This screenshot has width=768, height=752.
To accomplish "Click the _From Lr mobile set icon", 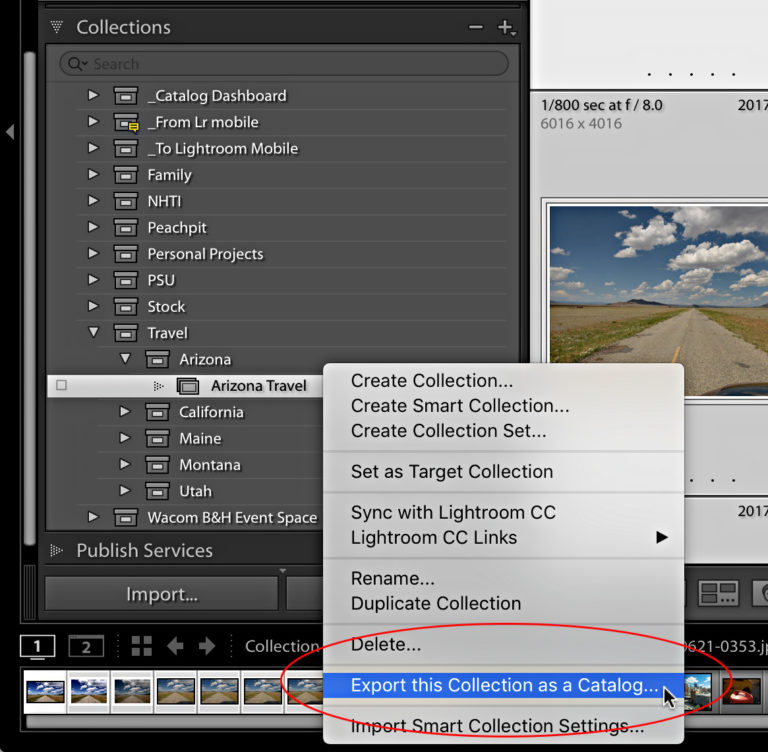I will [126, 122].
